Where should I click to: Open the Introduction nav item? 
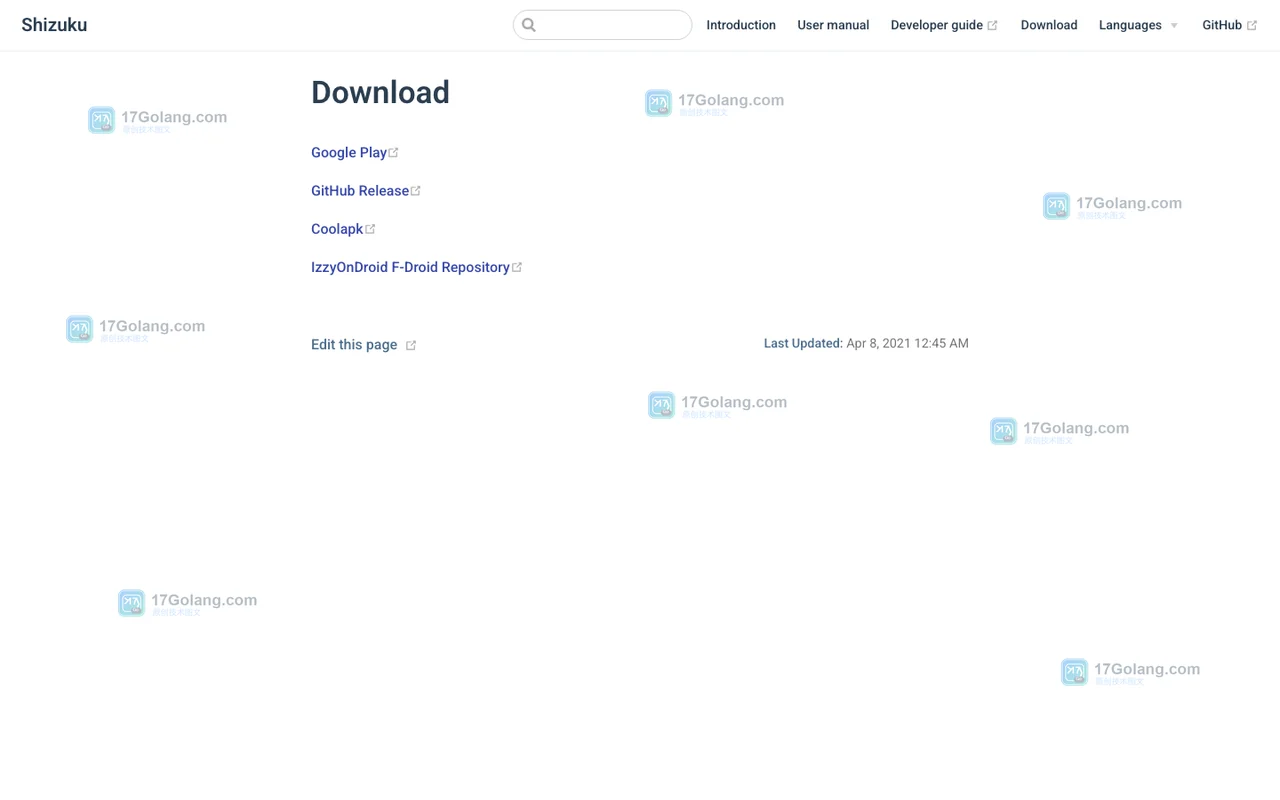[x=741, y=25]
